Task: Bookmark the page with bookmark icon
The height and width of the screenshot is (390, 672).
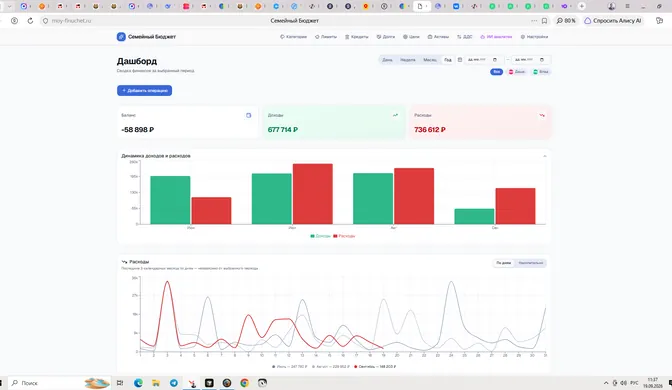Action: click(x=544, y=21)
